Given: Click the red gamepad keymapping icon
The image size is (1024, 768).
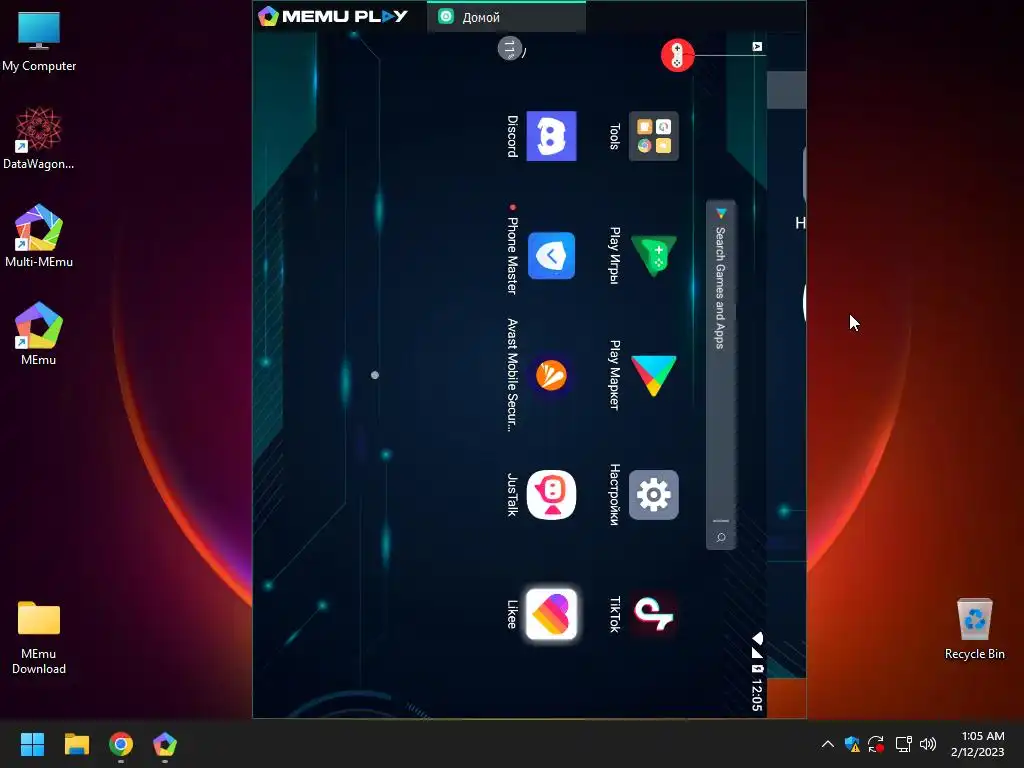Looking at the screenshot, I should pyautogui.click(x=677, y=56).
